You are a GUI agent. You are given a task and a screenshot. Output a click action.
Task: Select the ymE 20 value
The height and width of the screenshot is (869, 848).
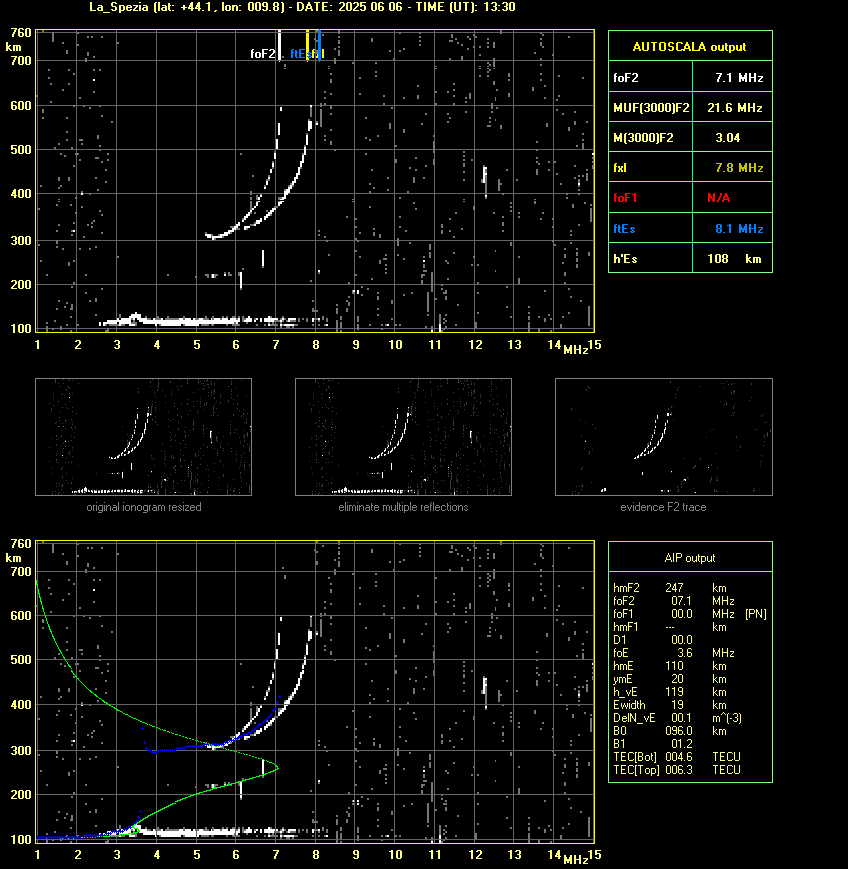(678, 679)
